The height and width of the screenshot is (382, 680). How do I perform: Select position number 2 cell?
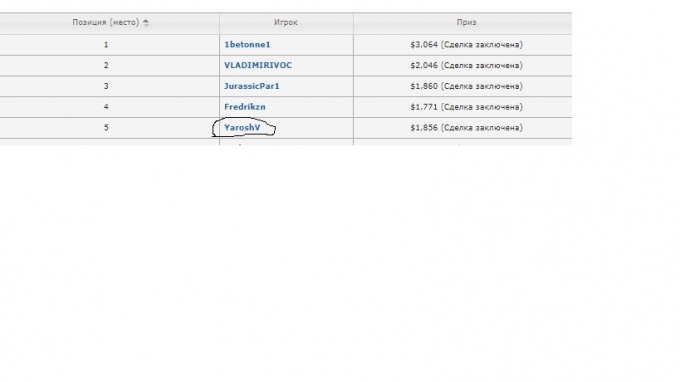pos(110,65)
